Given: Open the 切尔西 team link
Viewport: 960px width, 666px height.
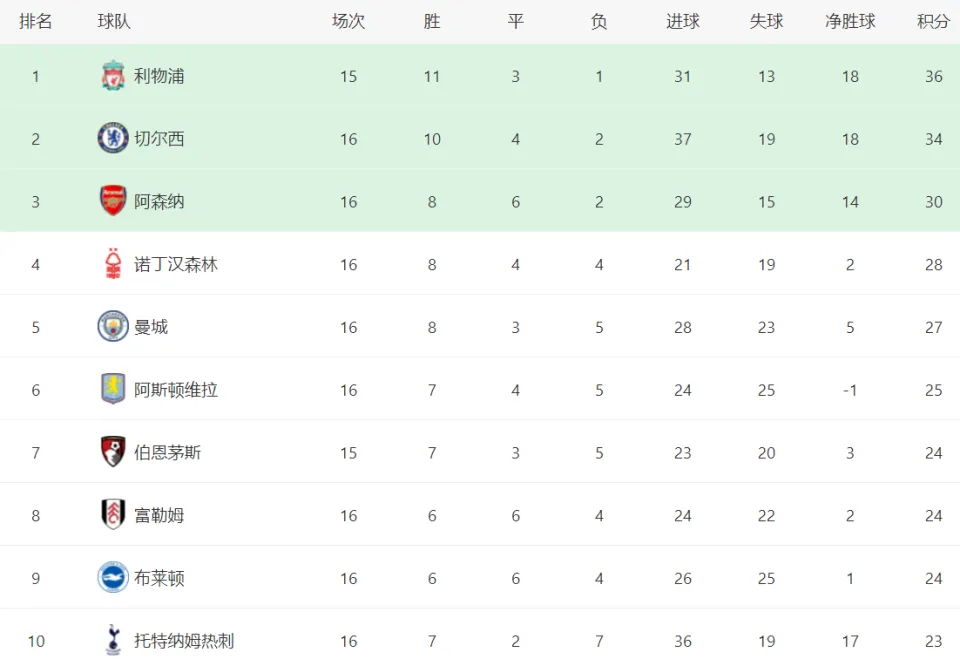Looking at the screenshot, I should (159, 139).
